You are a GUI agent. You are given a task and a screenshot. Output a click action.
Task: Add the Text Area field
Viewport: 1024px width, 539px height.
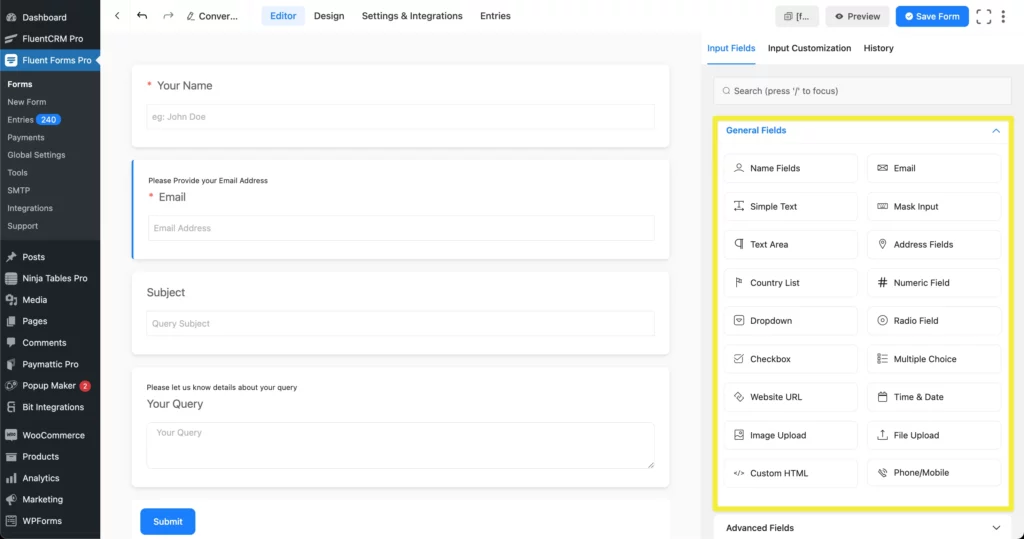point(790,244)
